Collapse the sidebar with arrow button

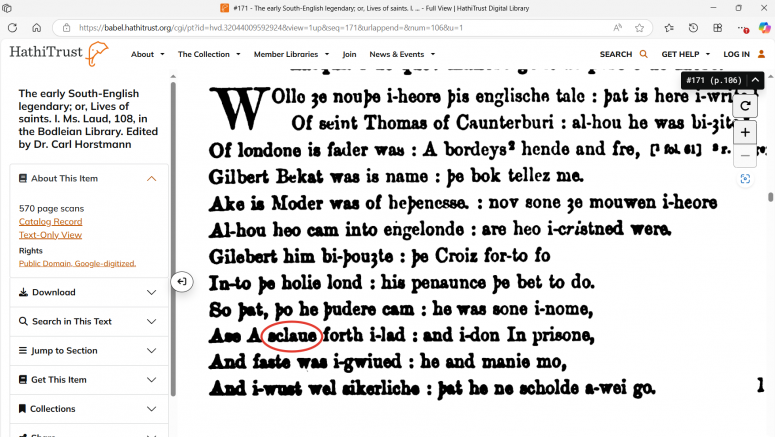(x=182, y=282)
